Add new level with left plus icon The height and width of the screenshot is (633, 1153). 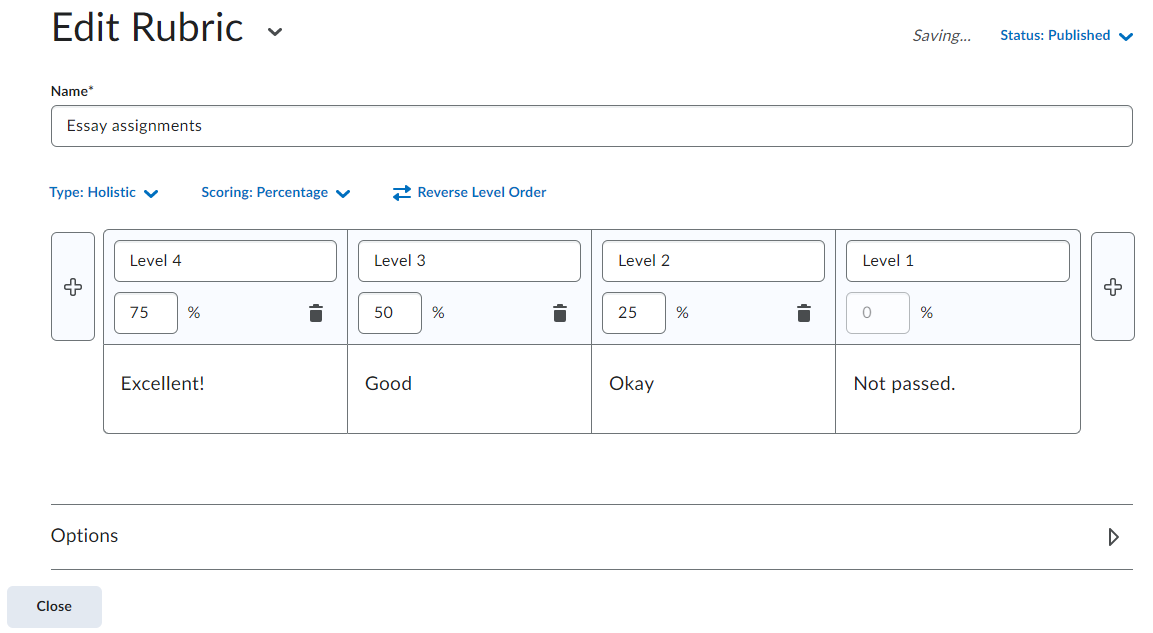click(73, 287)
